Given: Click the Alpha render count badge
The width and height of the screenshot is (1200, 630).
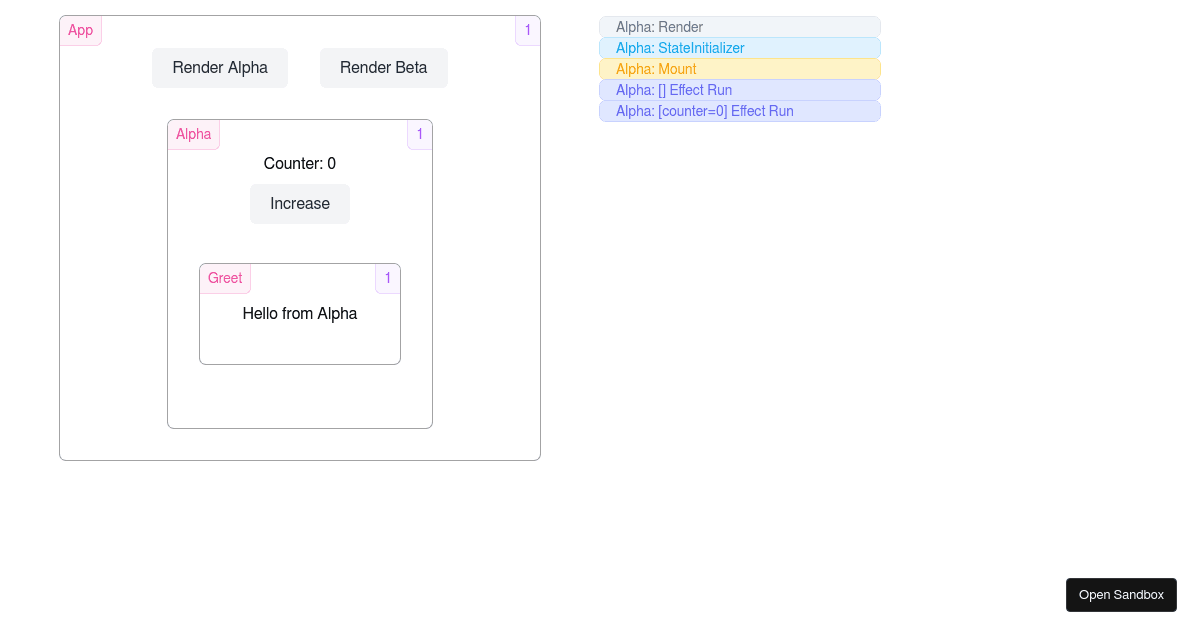Looking at the screenshot, I should (x=420, y=135).
